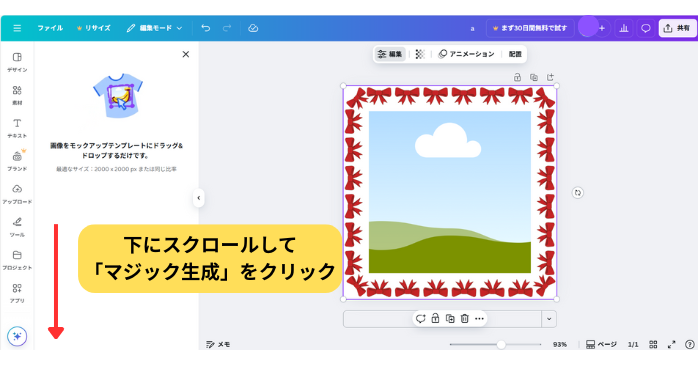Click まず30日間無料で試す button

[530, 28]
